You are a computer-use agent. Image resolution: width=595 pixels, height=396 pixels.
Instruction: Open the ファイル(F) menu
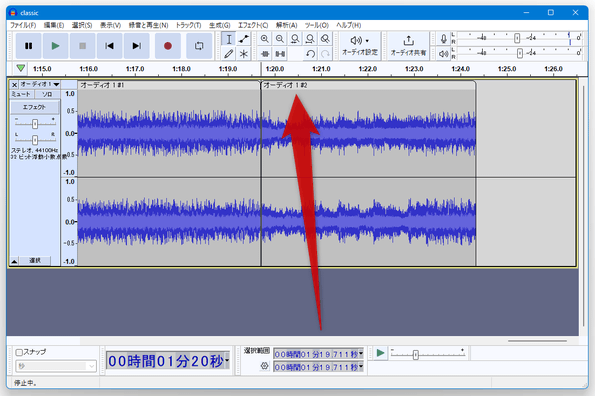tap(23, 25)
